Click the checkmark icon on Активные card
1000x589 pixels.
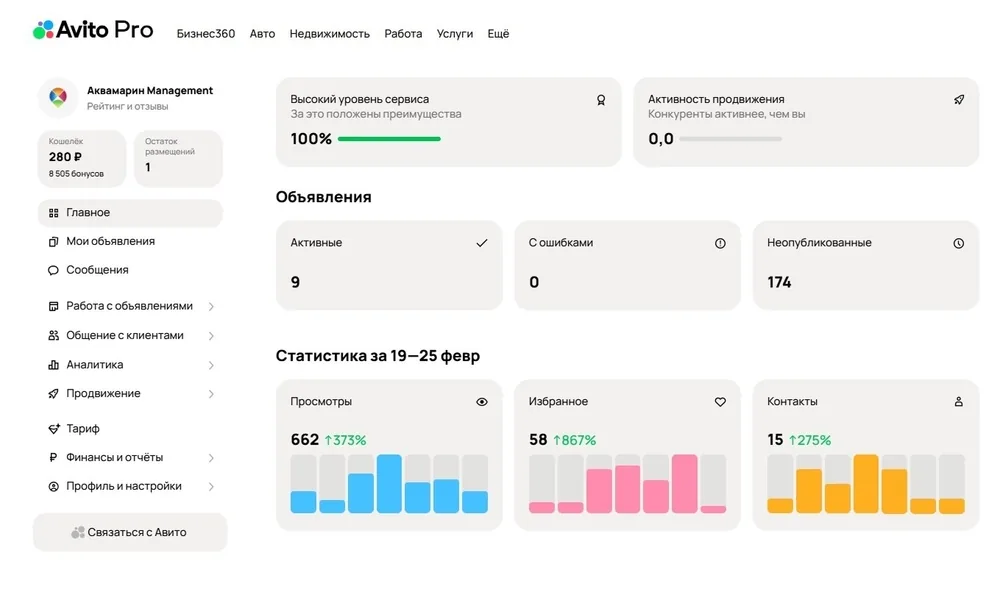(482, 243)
